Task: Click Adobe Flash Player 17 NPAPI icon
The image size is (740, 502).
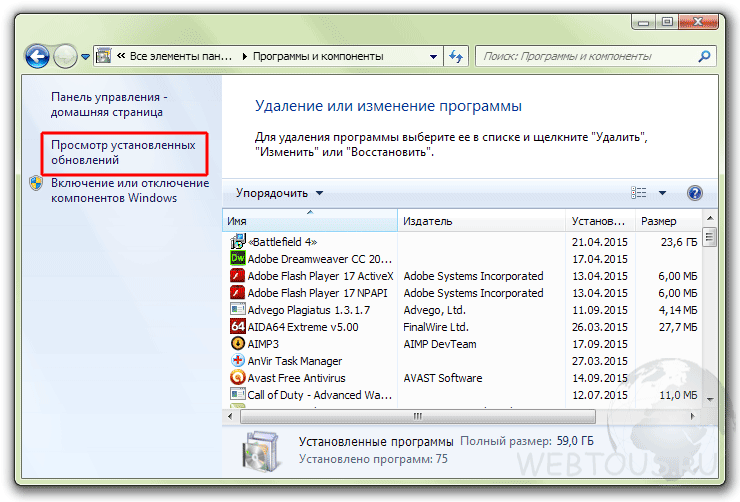Action: tap(237, 292)
